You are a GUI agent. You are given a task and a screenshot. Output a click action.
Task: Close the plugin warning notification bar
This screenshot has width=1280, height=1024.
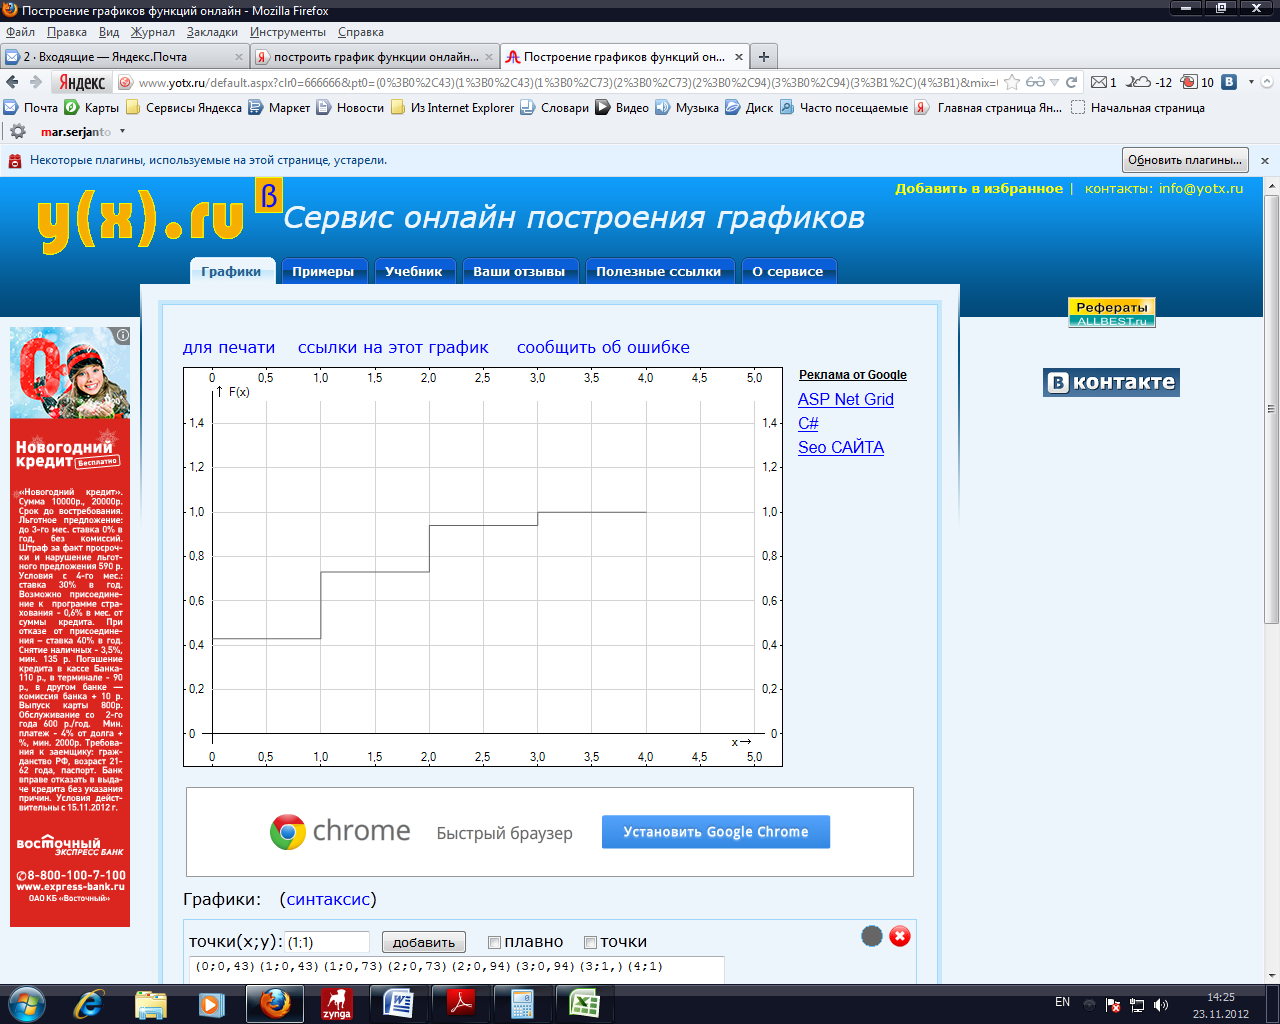pyautogui.click(x=1265, y=160)
